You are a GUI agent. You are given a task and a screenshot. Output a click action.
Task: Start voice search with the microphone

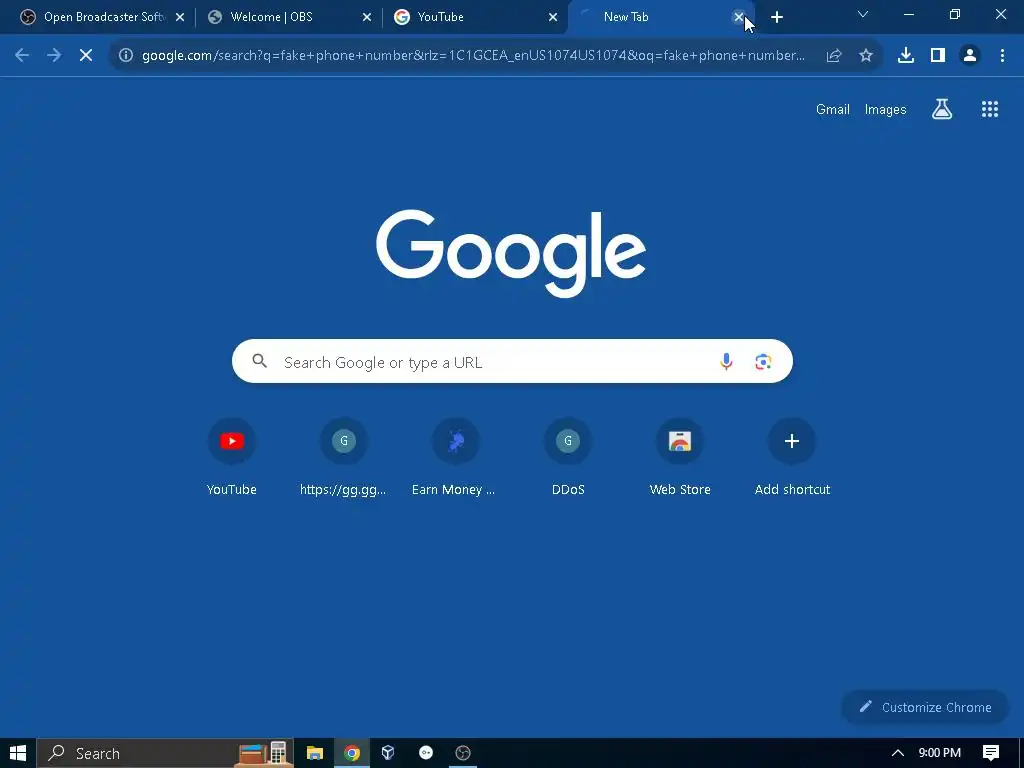[726, 361]
